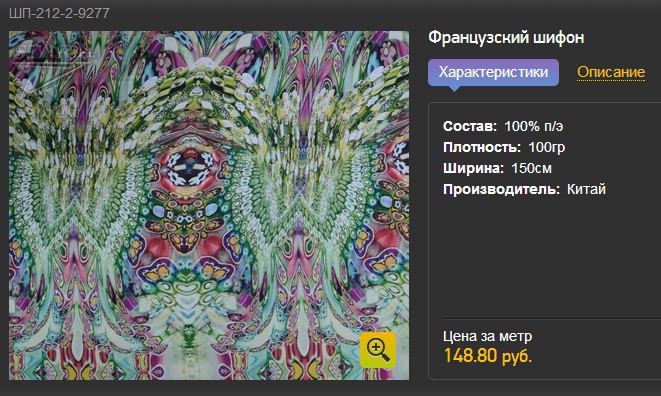
Task: Click the Ширина label
Action: [473, 168]
